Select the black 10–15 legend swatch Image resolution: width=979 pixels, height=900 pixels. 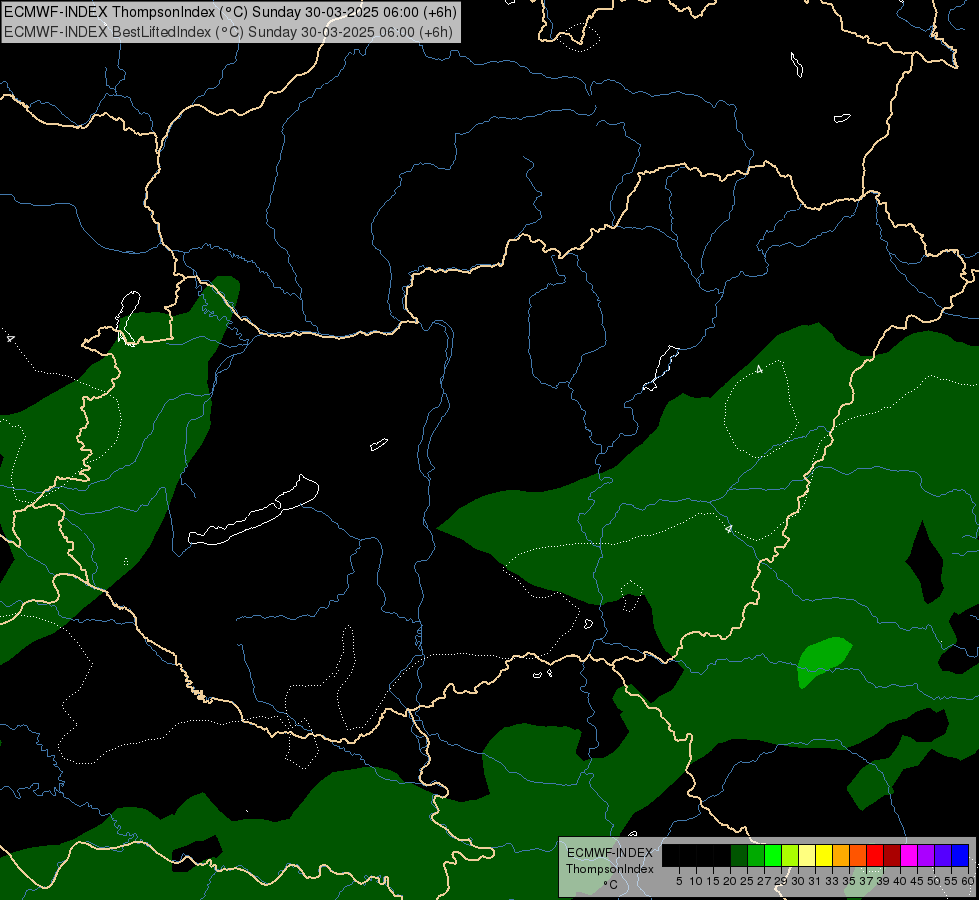click(705, 855)
